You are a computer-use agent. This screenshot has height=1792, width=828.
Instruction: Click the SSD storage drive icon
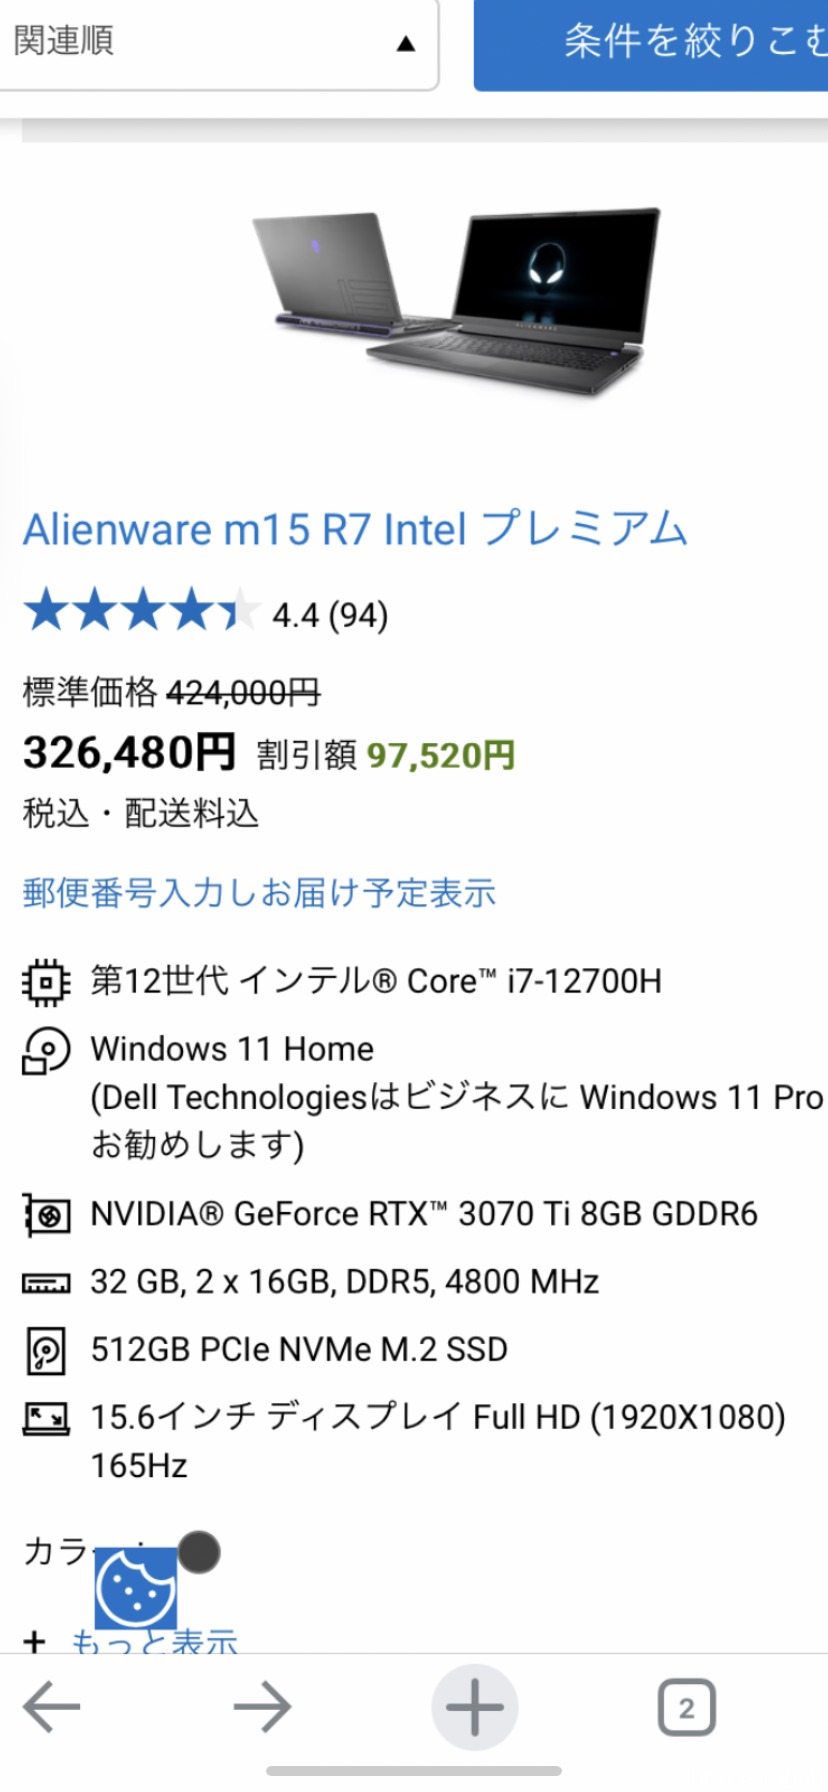[46, 1351]
